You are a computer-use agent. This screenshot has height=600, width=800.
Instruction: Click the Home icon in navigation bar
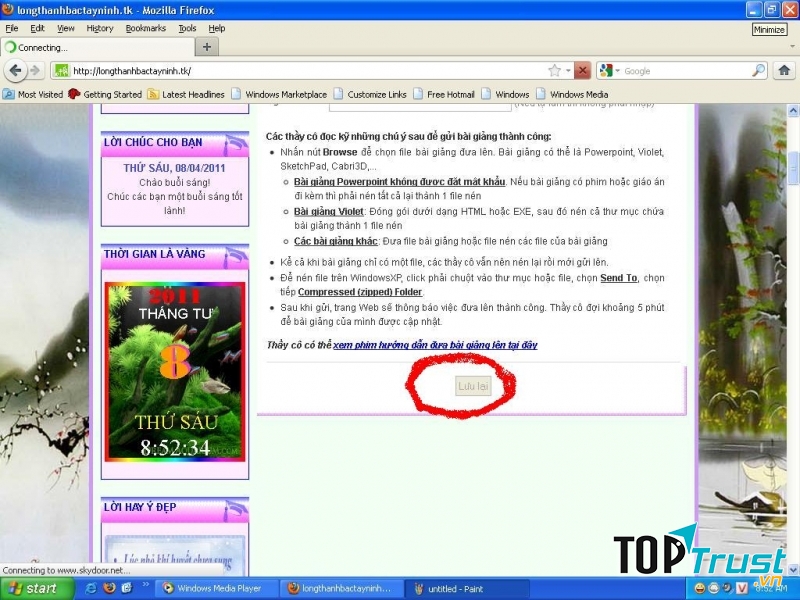coord(785,71)
